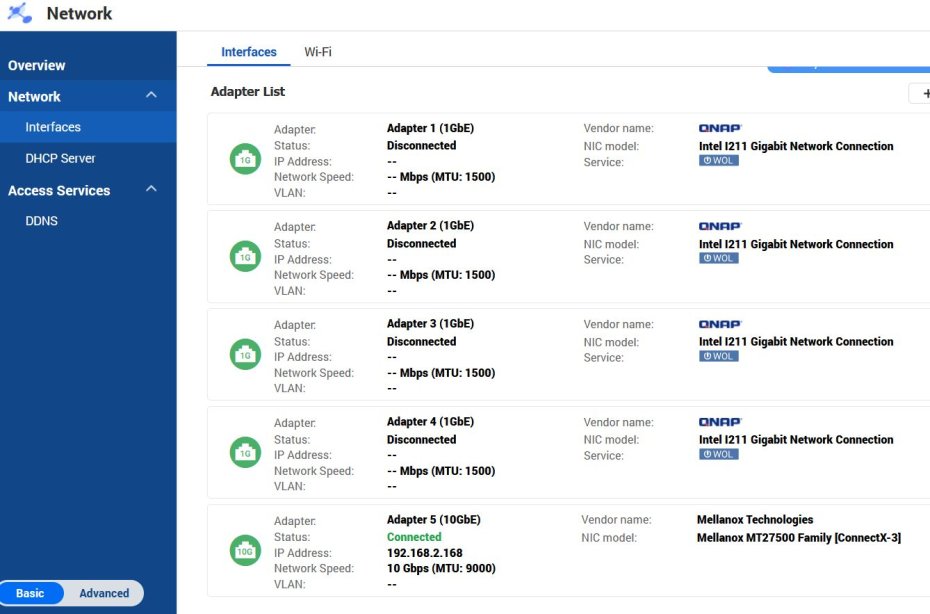
Task: Click the plus button beside Adapter List
Action: click(923, 93)
